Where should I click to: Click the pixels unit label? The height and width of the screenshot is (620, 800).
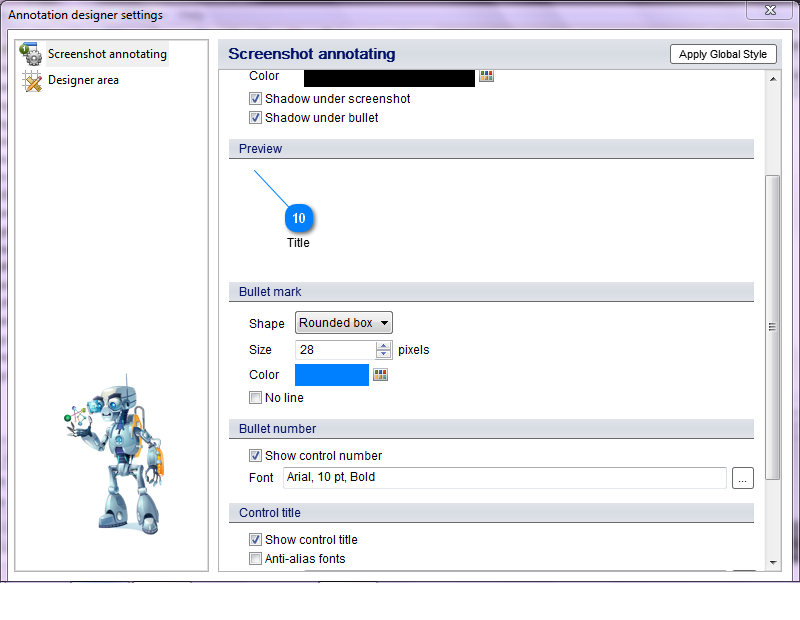(414, 350)
